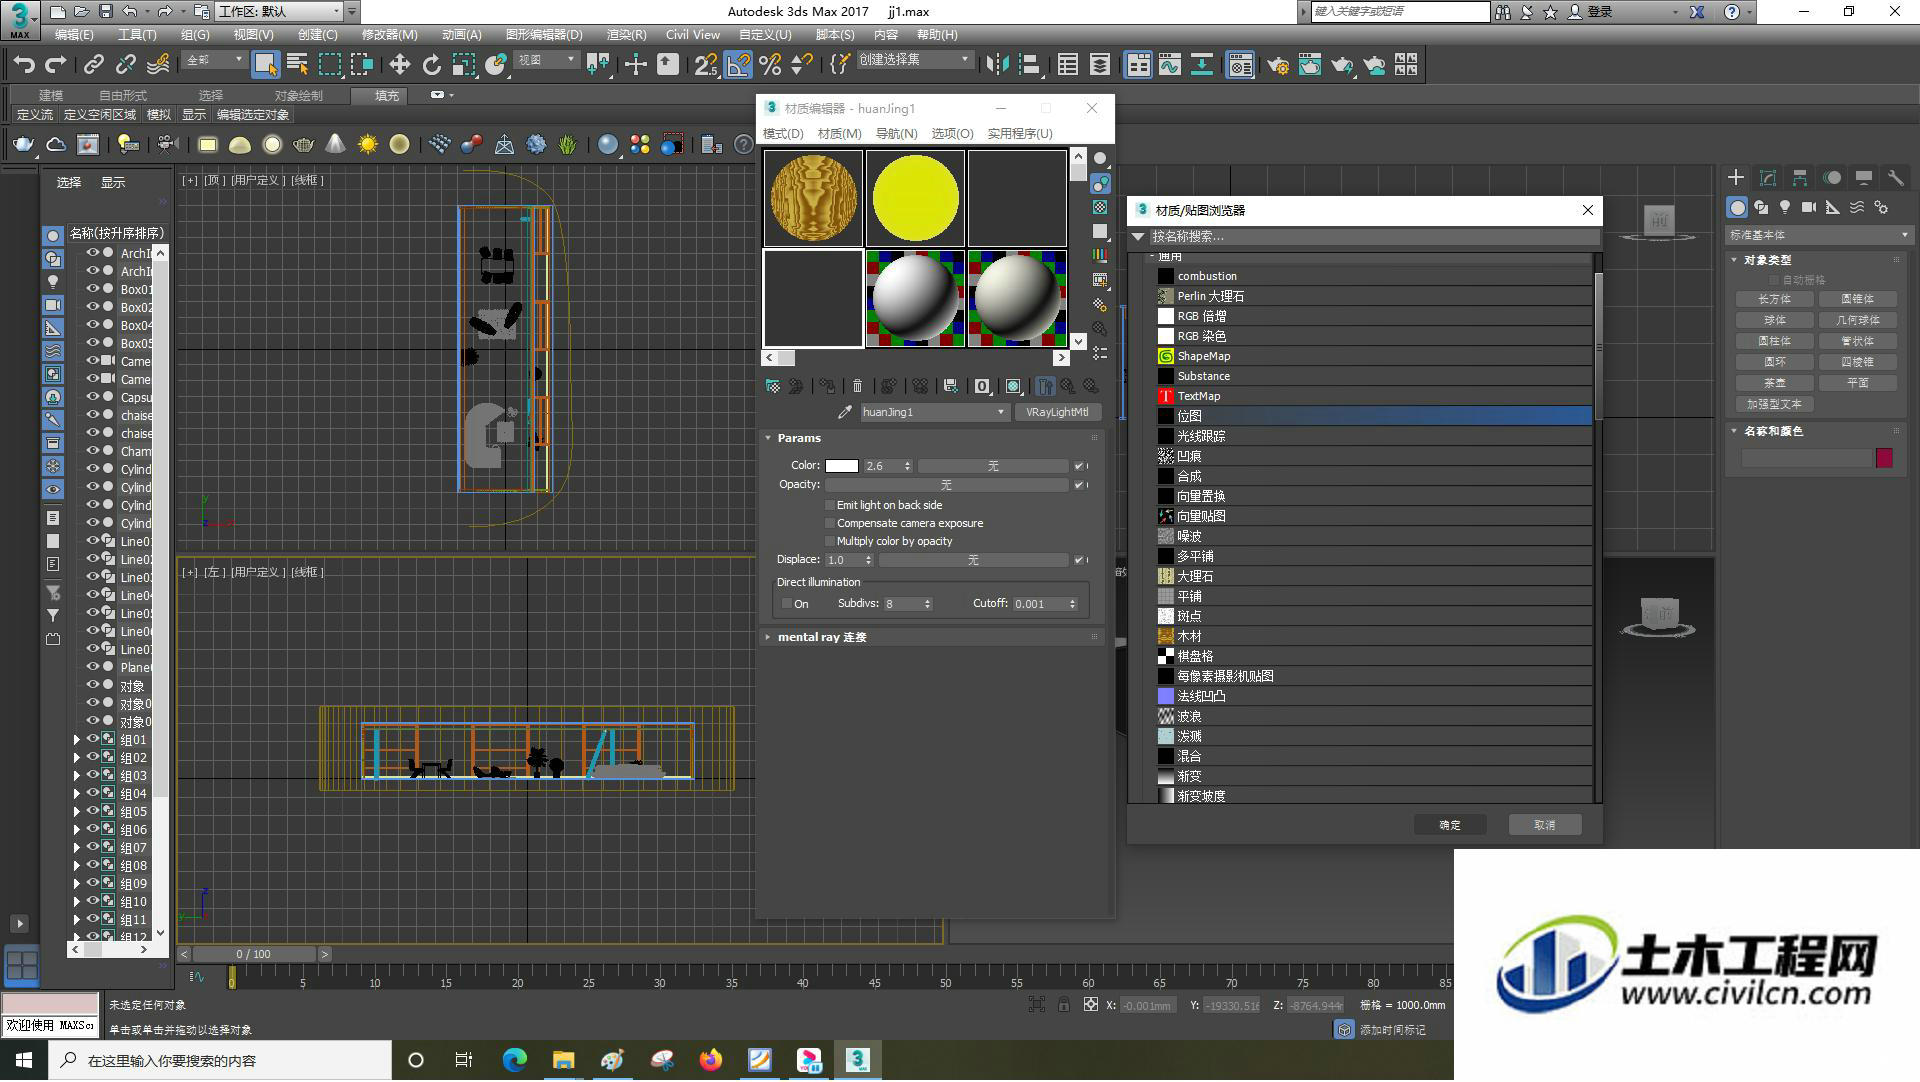Click the 球体 create button
Viewport: 1920px width, 1082px height.
coord(1774,321)
